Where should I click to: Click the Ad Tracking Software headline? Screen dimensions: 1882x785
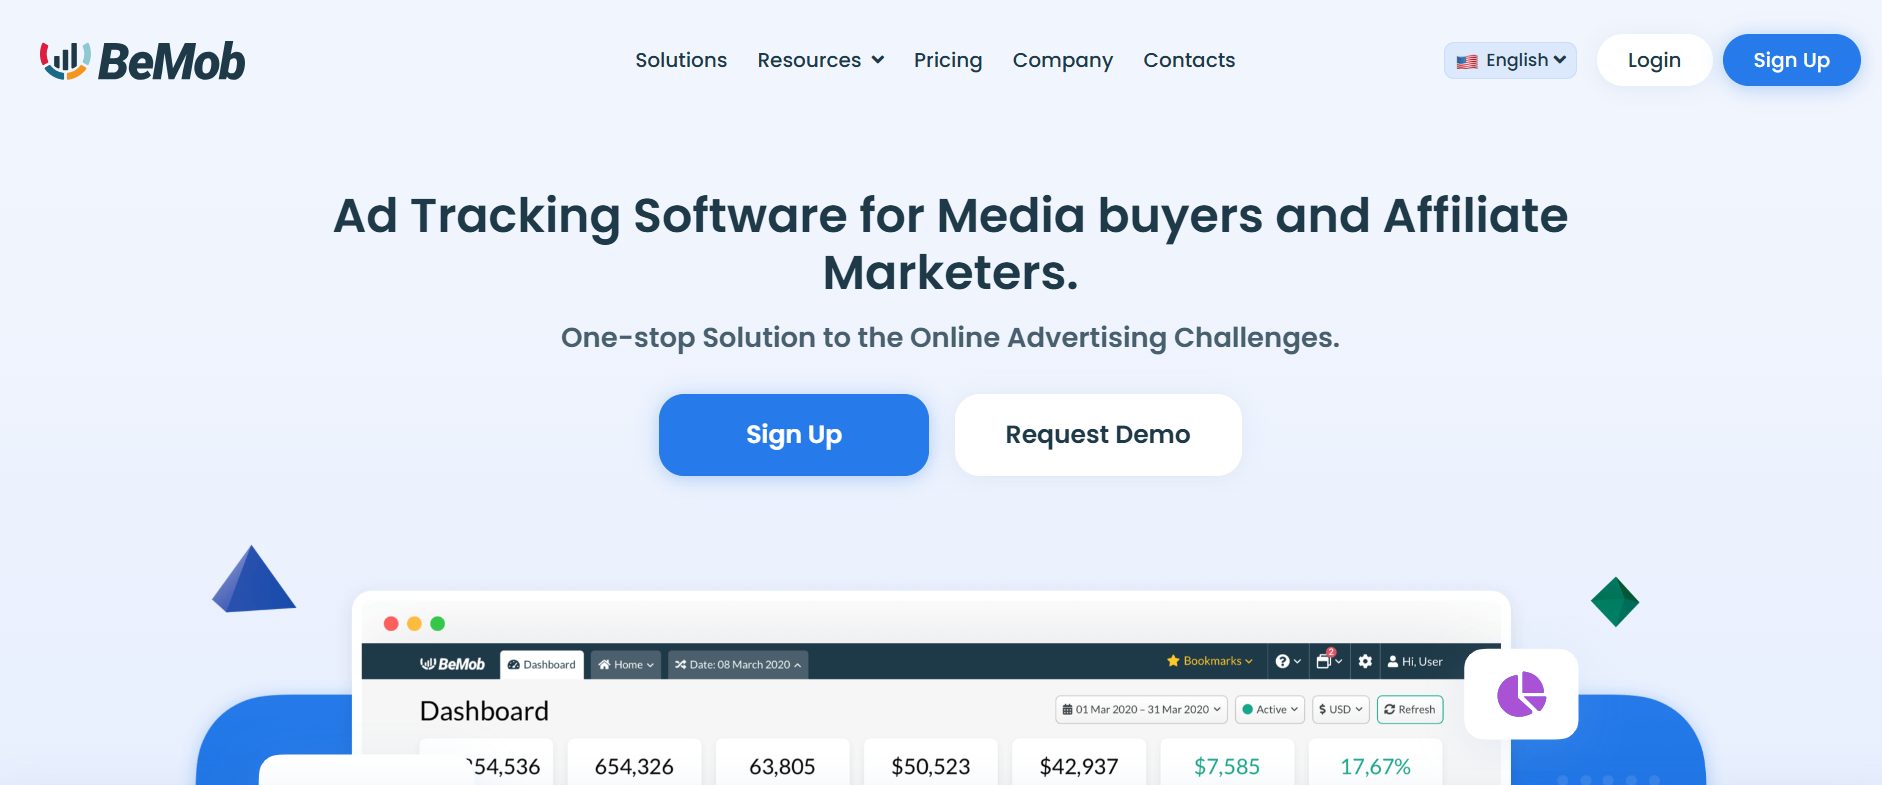(x=950, y=244)
